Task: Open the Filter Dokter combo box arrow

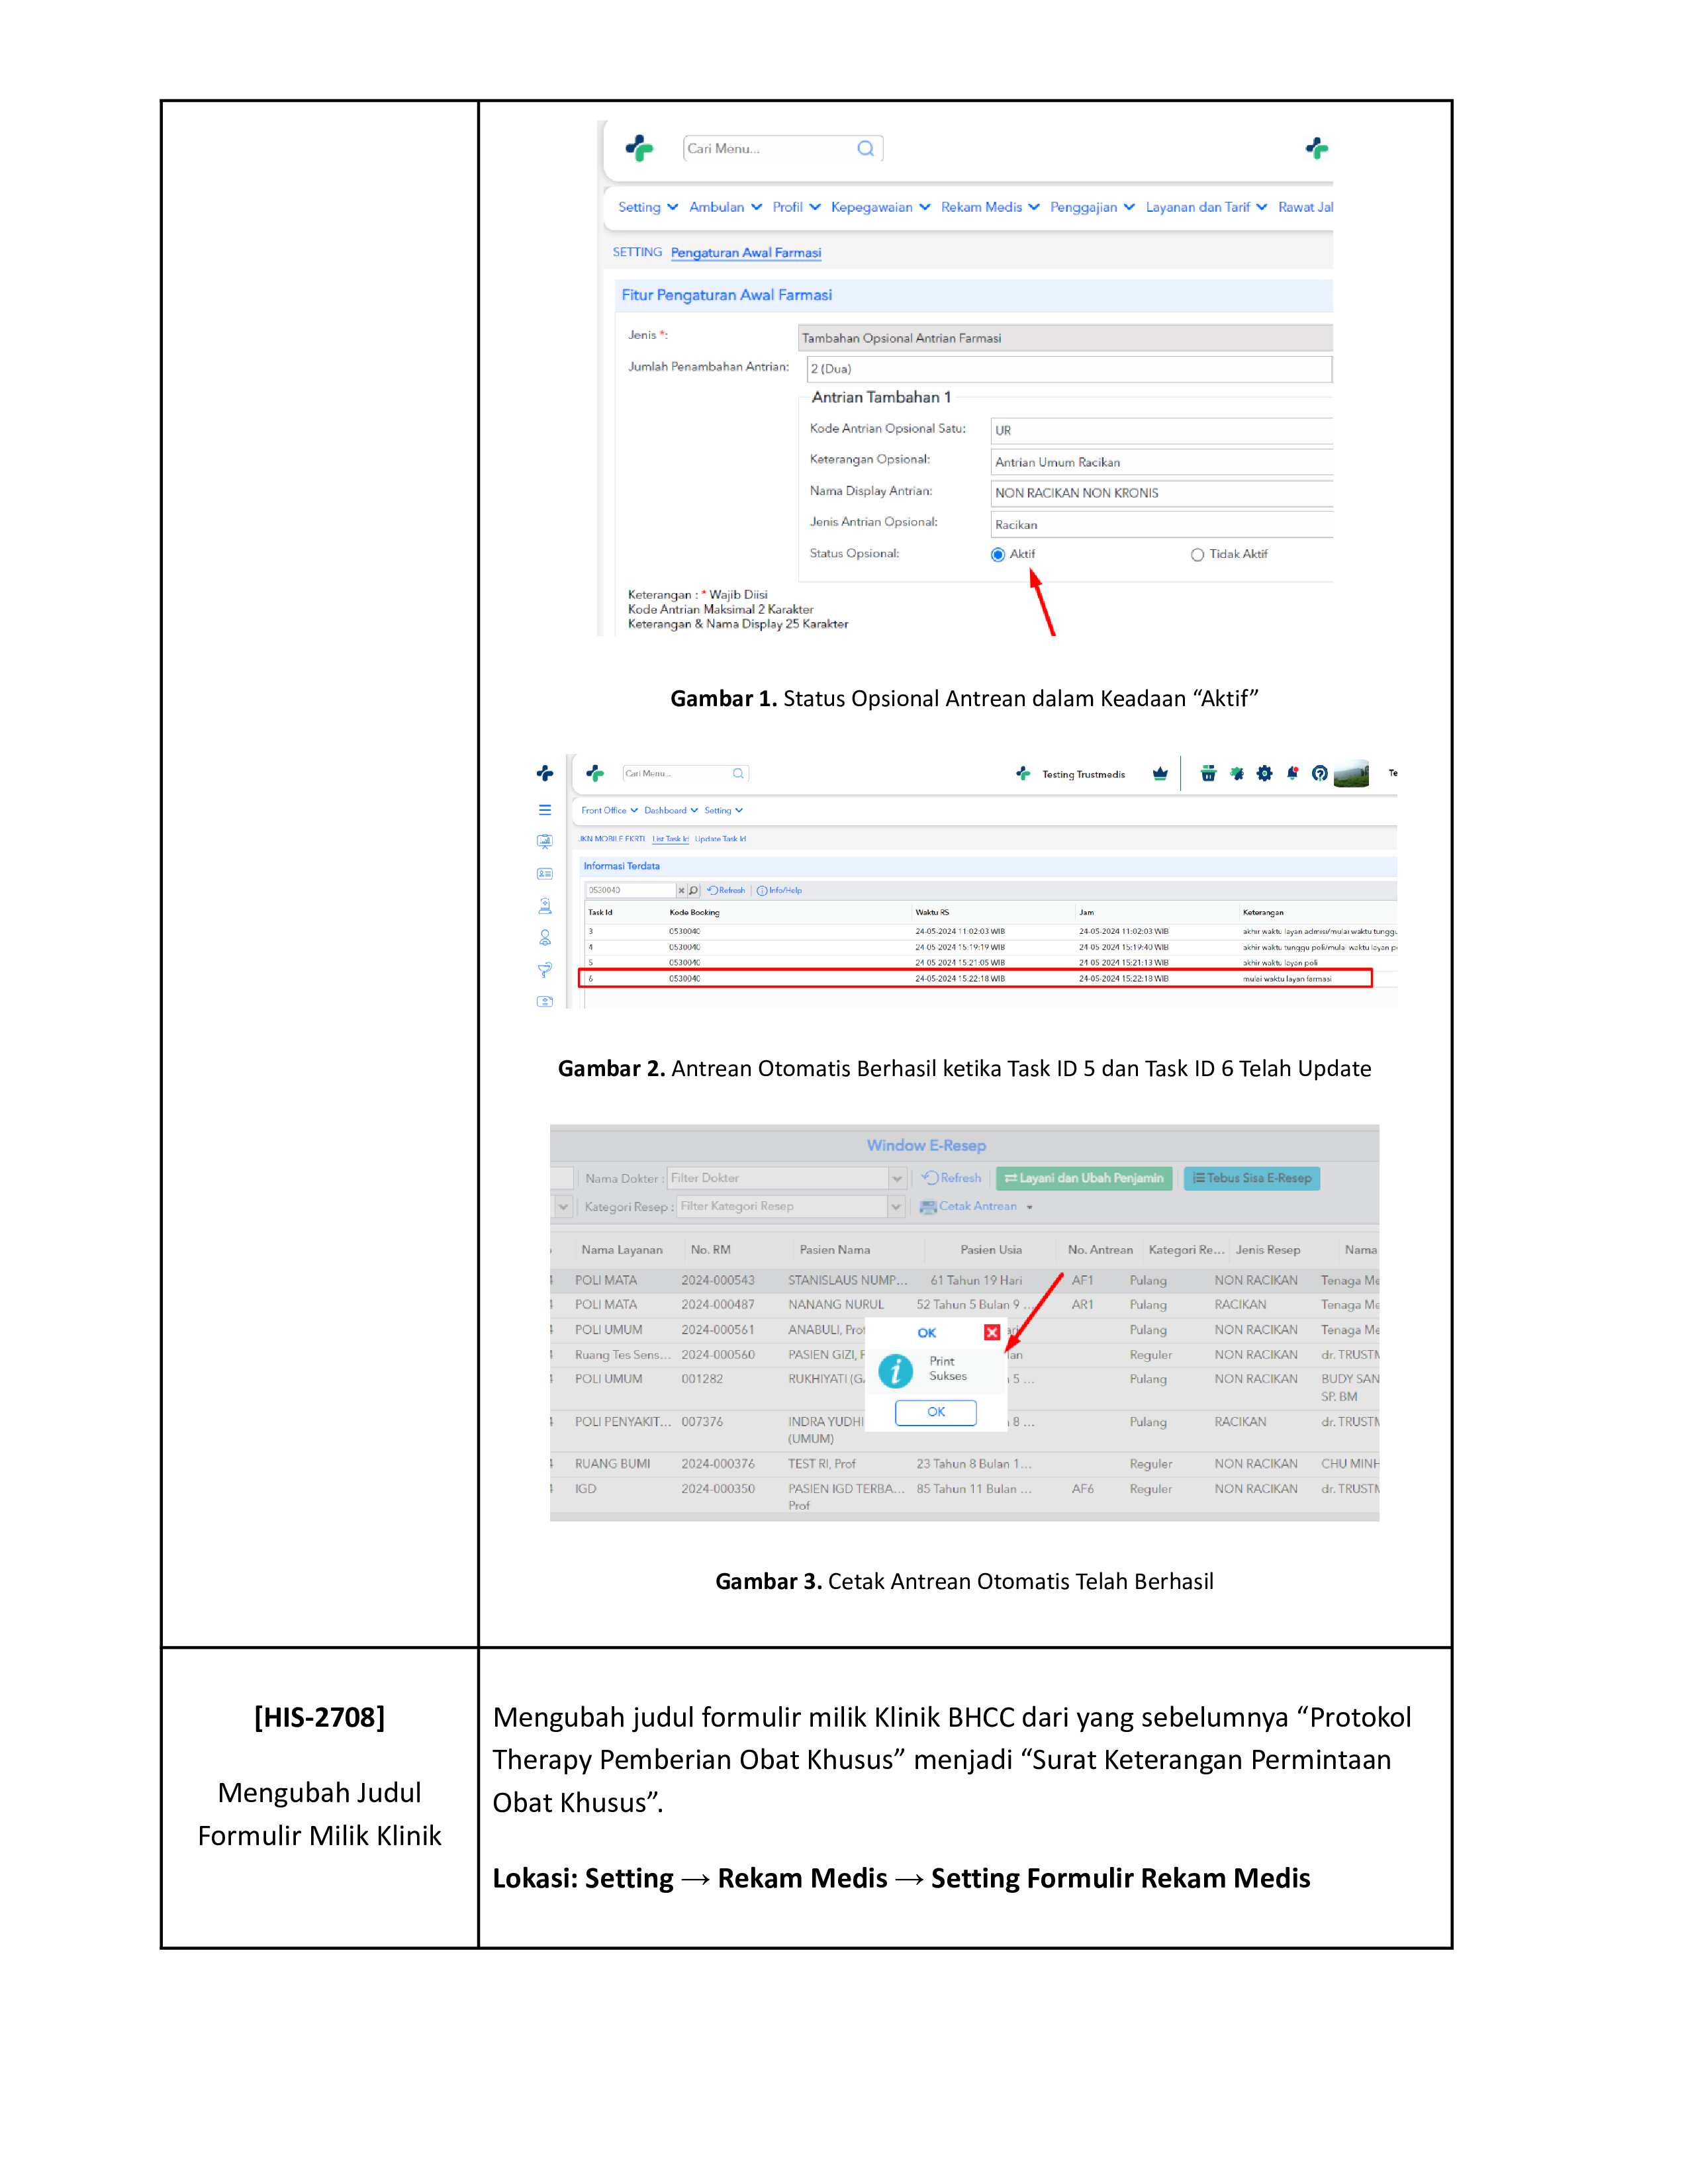Action: [x=897, y=1179]
